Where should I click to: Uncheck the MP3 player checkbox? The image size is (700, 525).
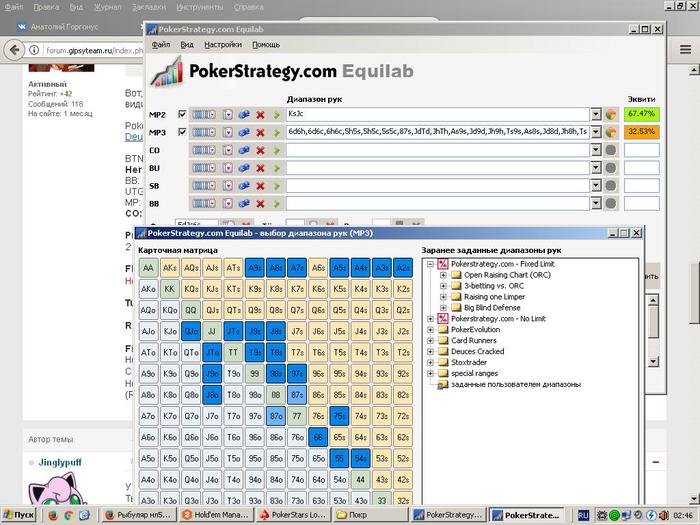click(x=182, y=132)
